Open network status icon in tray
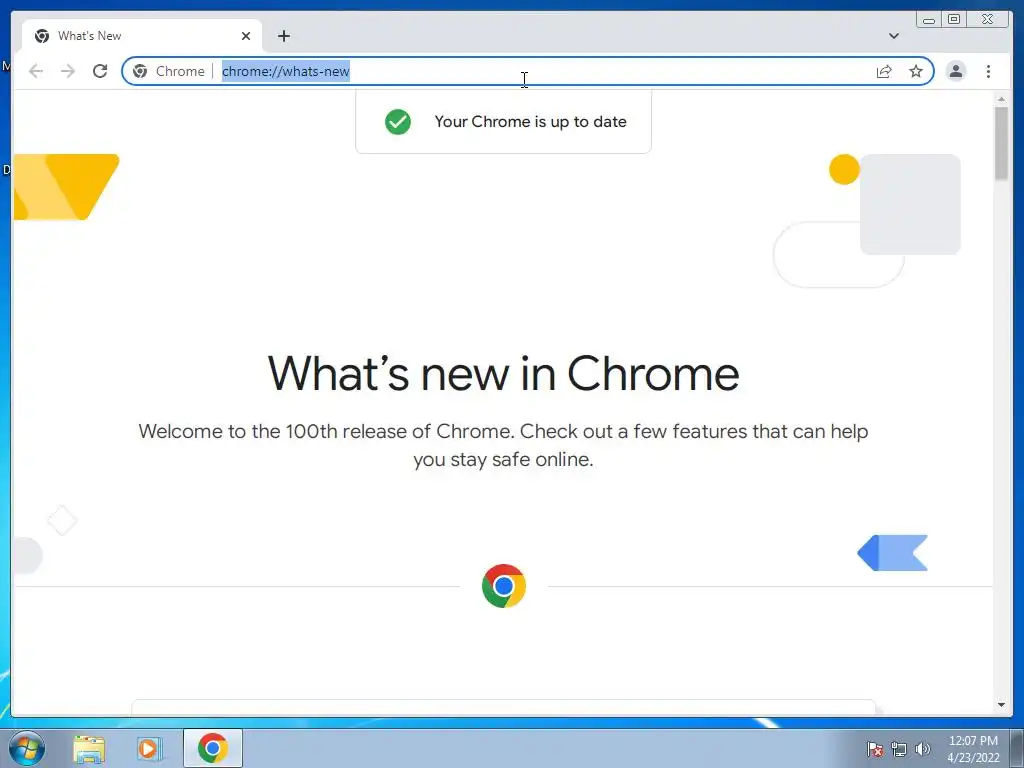 899,749
